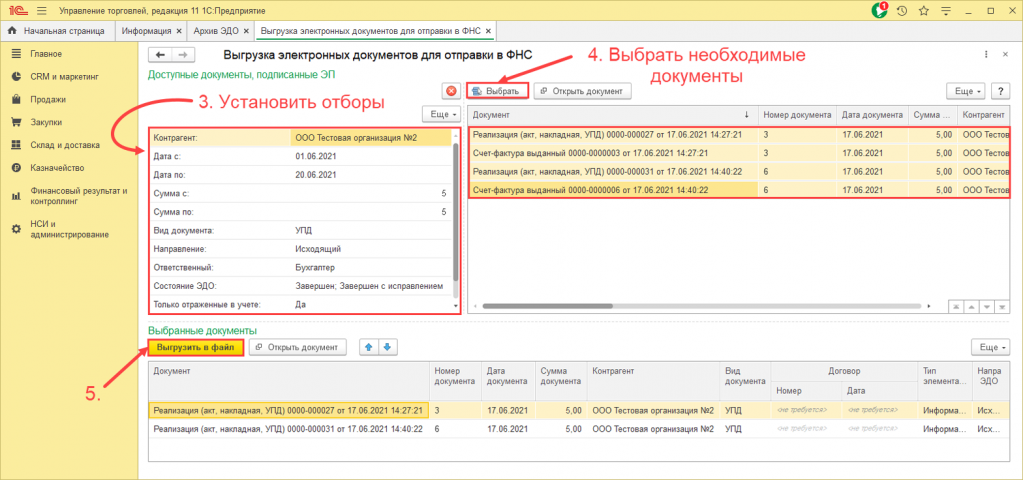The image size is (1023, 480).
Task: Go forward with the right arrow button
Action: [x=183, y=55]
